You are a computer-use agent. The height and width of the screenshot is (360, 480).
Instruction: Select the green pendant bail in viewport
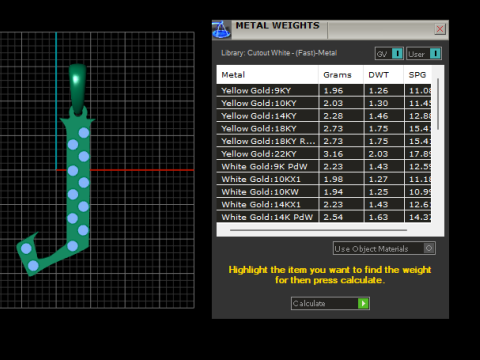[78, 88]
